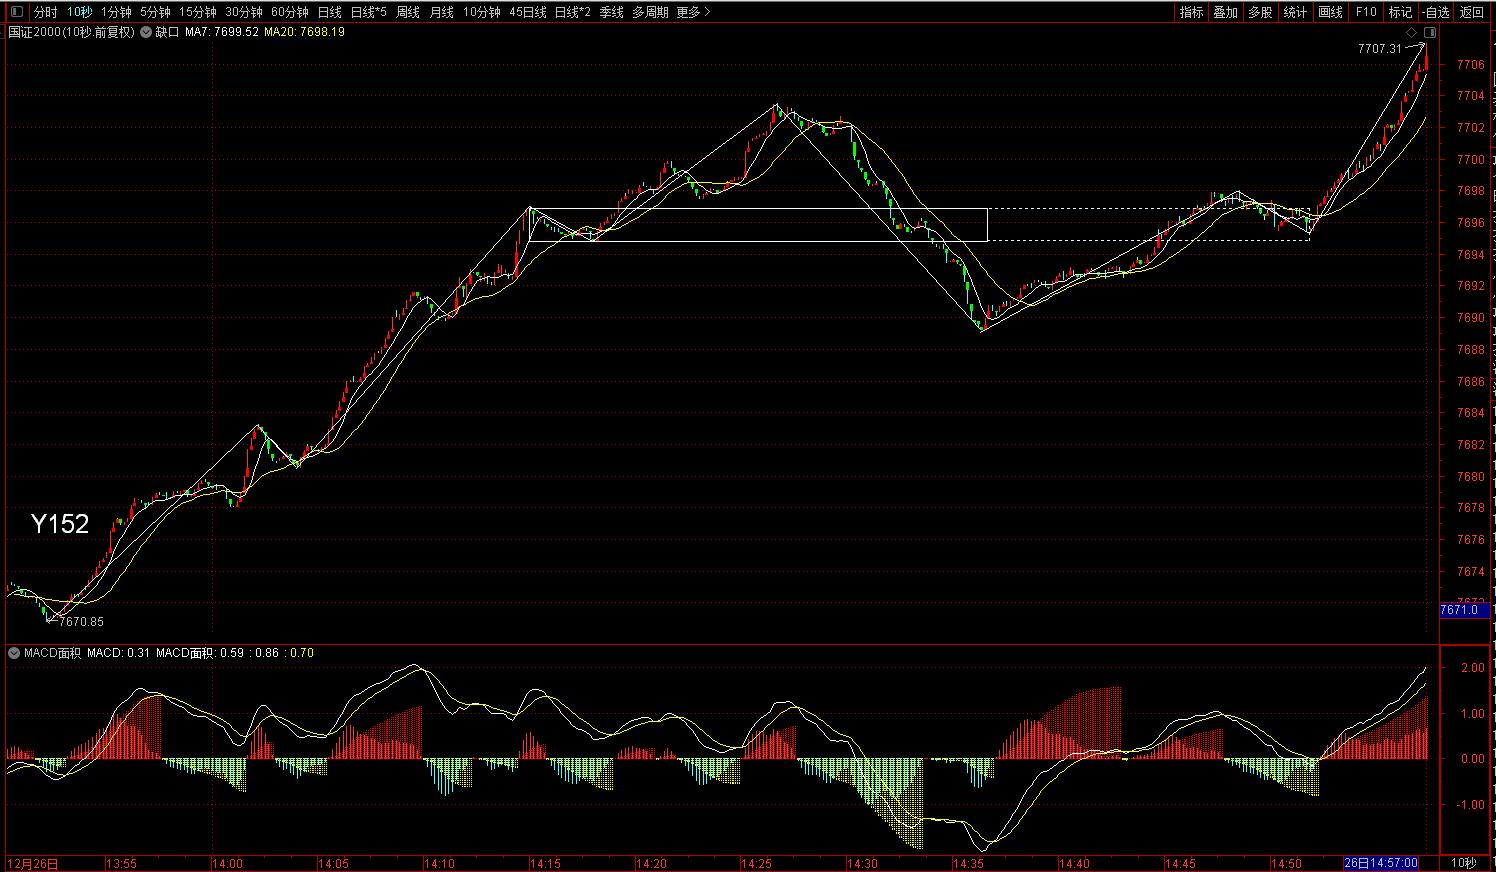This screenshot has width=1496, height=872.
Task: Expand the MACD面积 indicator dropdown
Action: (x=14, y=653)
